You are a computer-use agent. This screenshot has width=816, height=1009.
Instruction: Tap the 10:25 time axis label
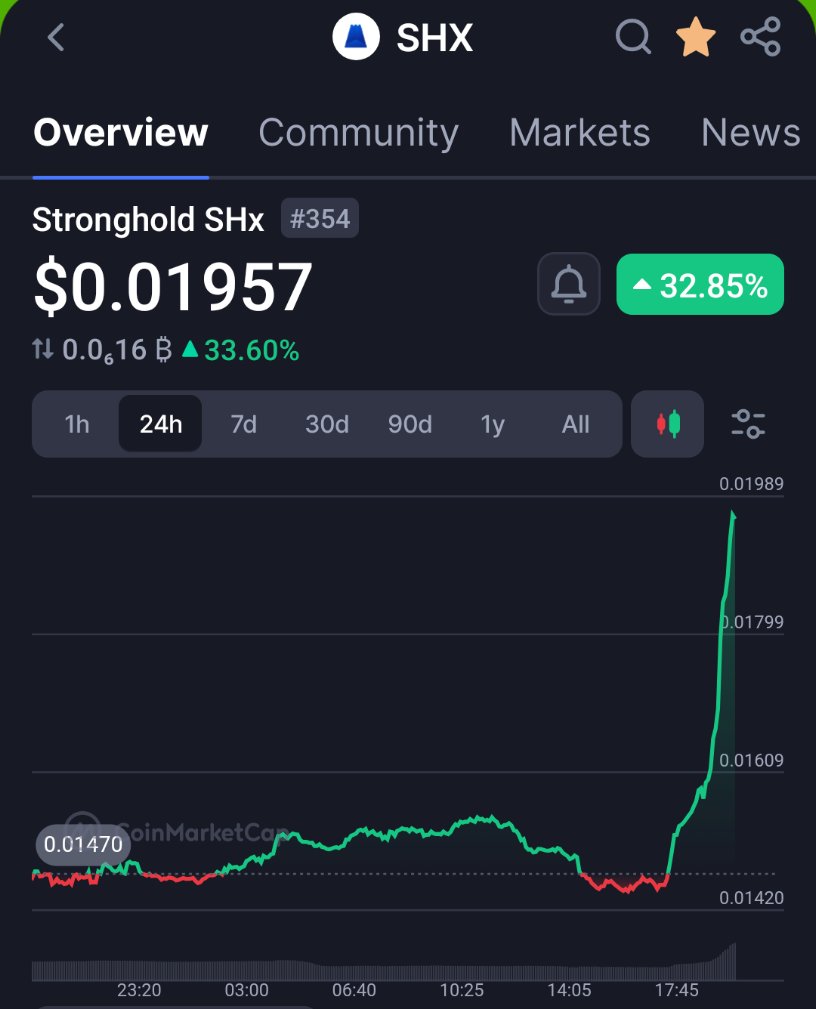(x=461, y=990)
